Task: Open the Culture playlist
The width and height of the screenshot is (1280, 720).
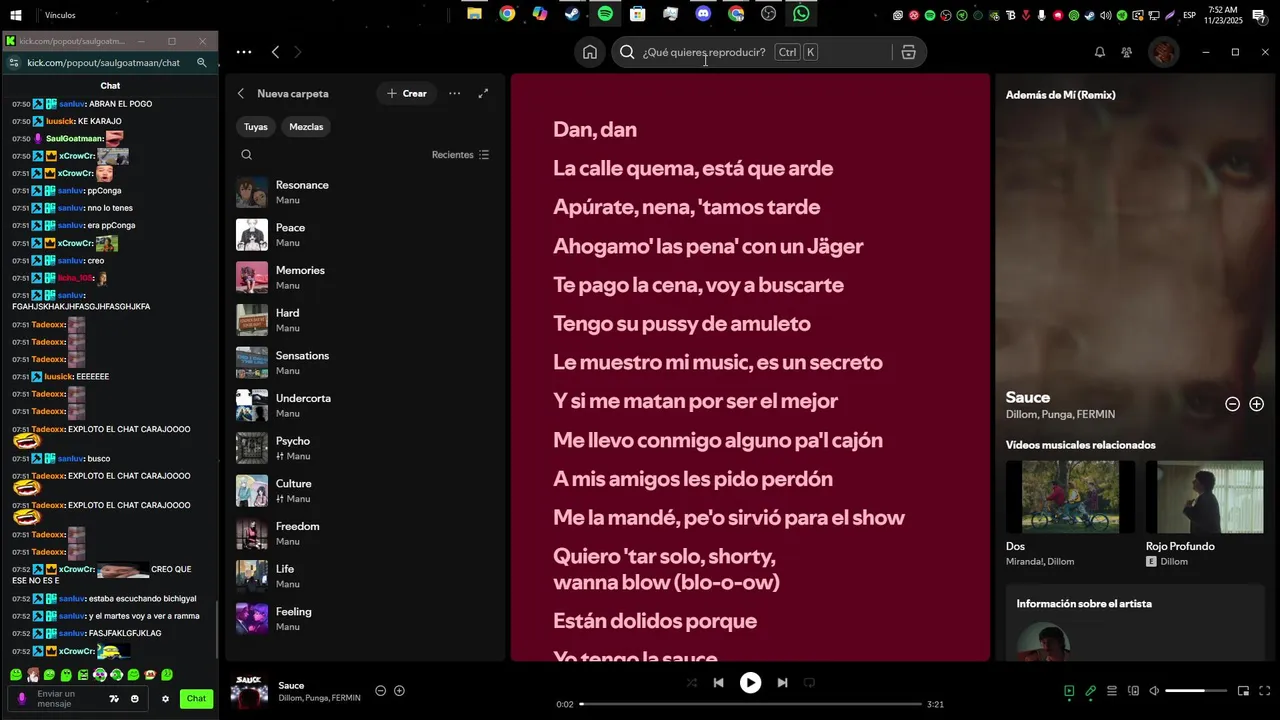Action: 365,491
